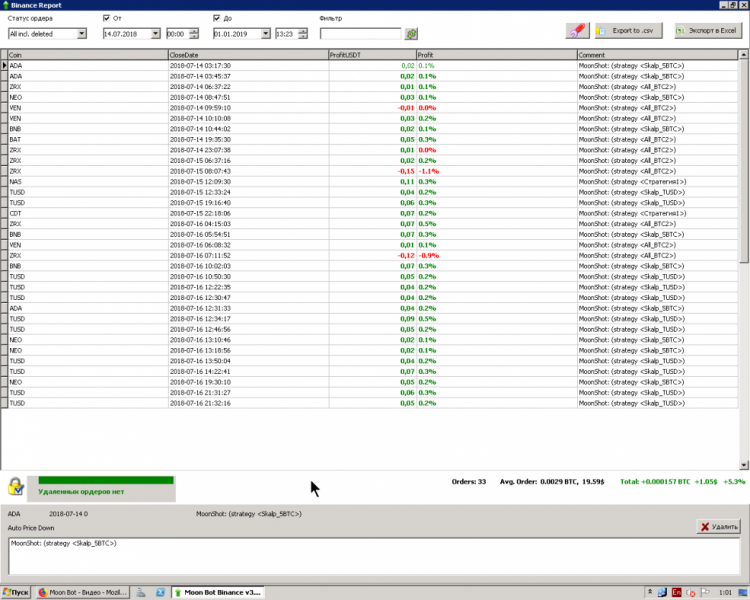Open the До date picker dropdown

tap(265, 33)
